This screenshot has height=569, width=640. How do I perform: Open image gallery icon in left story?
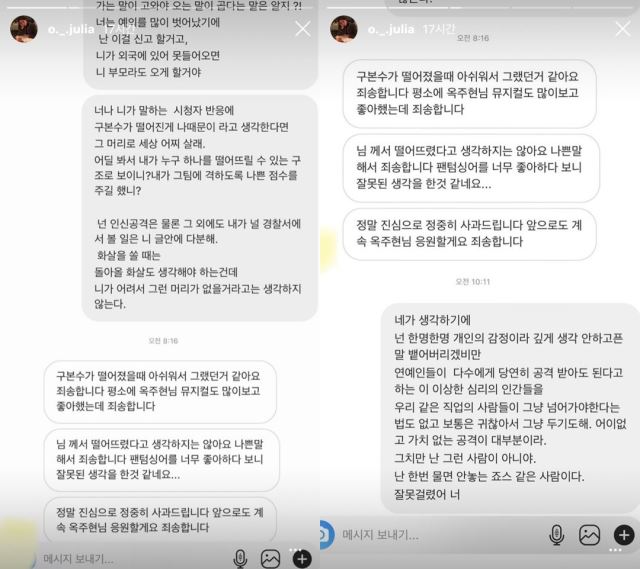click(x=270, y=559)
